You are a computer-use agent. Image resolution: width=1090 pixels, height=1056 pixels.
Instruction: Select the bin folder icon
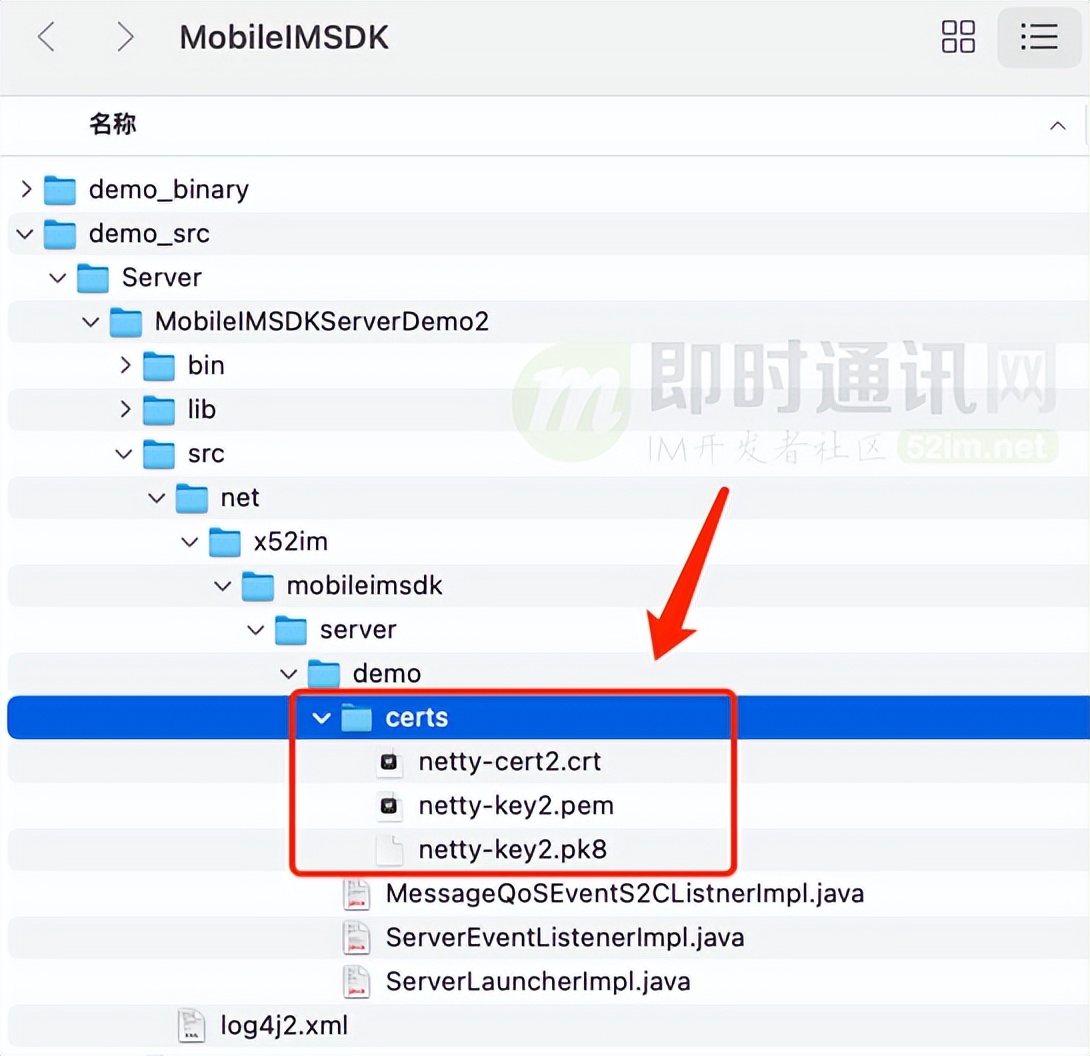(x=158, y=366)
